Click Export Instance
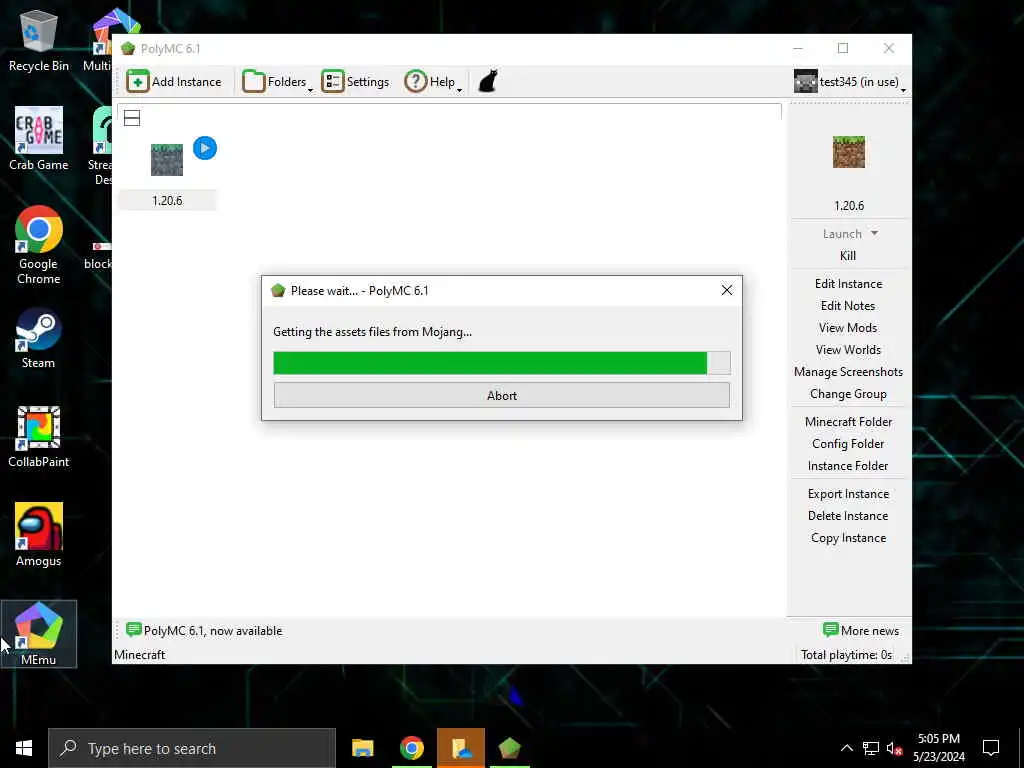This screenshot has width=1024, height=768. (848, 494)
